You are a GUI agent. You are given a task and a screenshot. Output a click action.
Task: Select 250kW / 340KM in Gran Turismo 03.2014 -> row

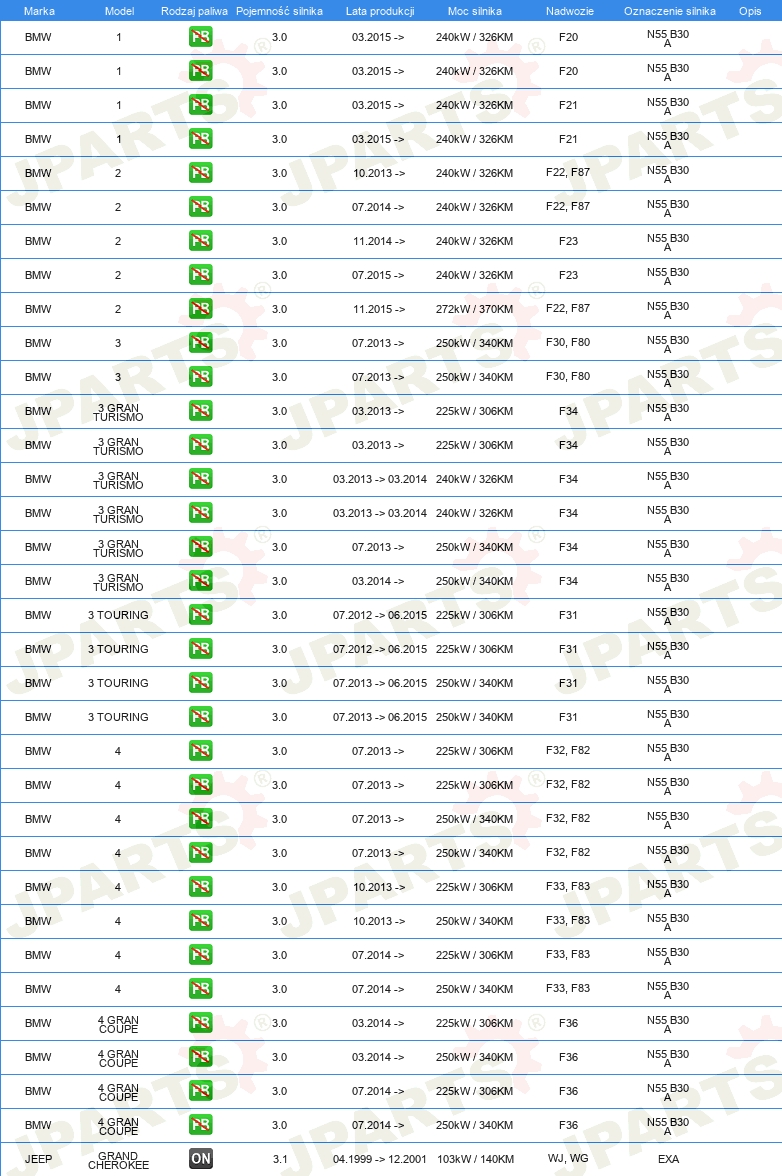(475, 581)
